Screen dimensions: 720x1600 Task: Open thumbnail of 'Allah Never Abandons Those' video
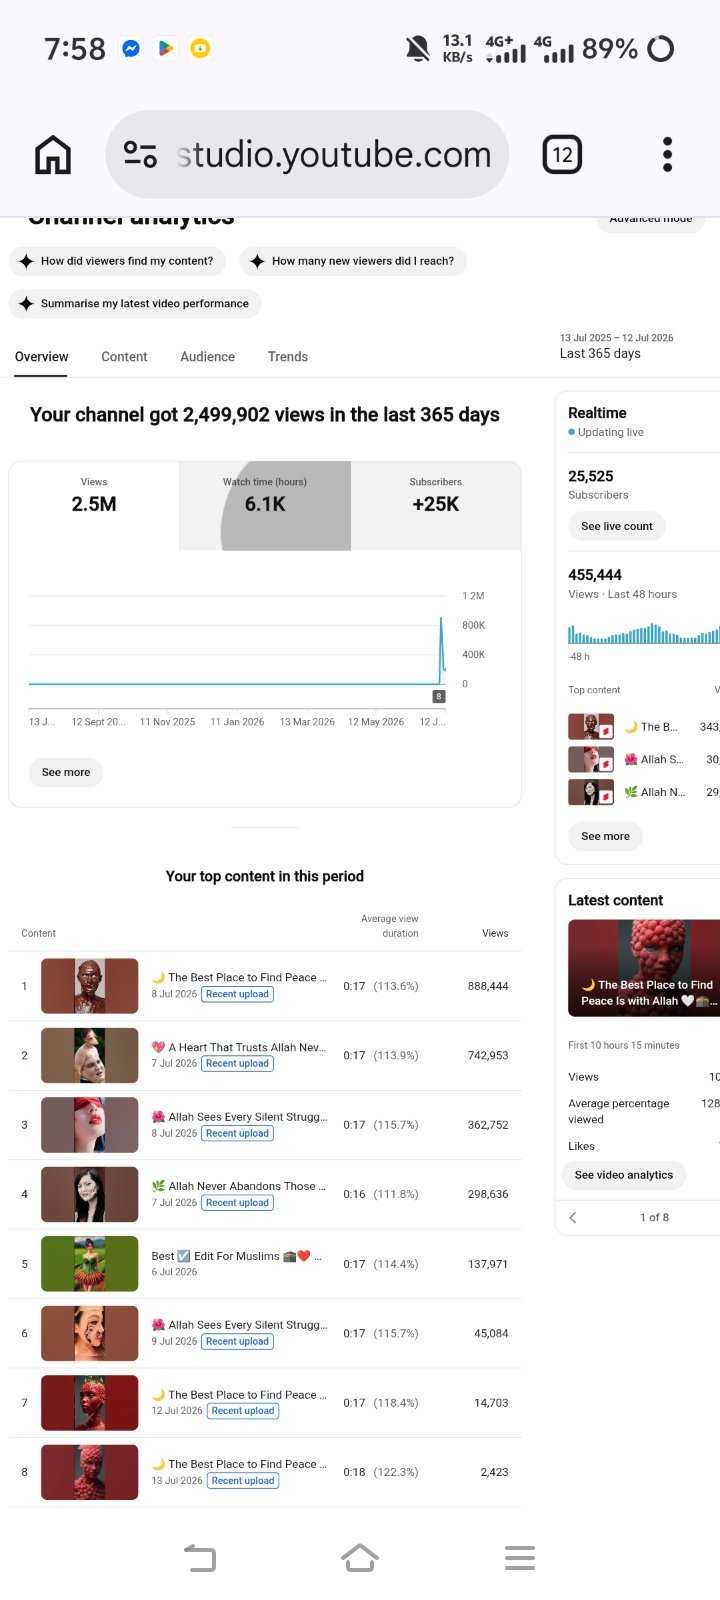[90, 1194]
